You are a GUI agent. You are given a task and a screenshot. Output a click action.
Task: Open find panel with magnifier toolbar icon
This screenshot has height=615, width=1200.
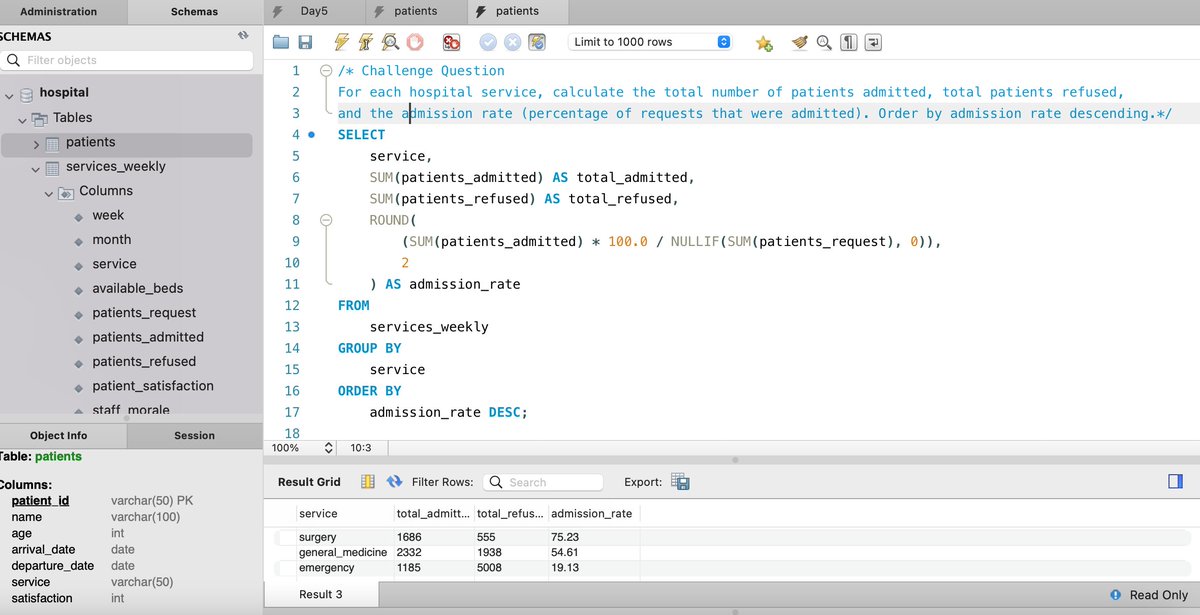point(823,42)
